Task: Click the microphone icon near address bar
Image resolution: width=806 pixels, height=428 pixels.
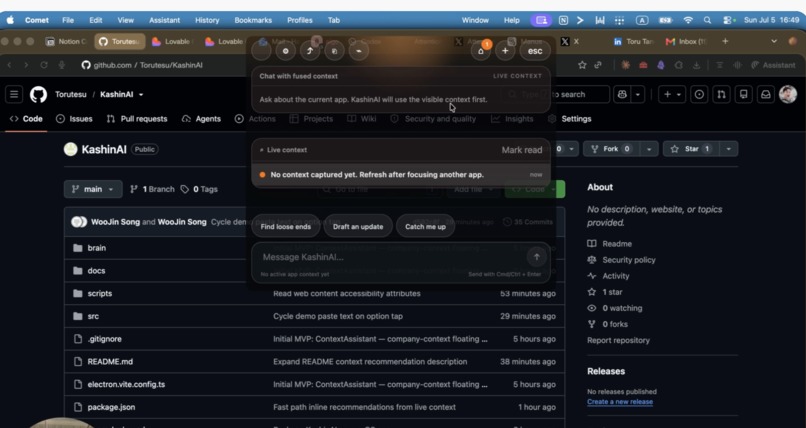Action: pyautogui.click(x=62, y=65)
